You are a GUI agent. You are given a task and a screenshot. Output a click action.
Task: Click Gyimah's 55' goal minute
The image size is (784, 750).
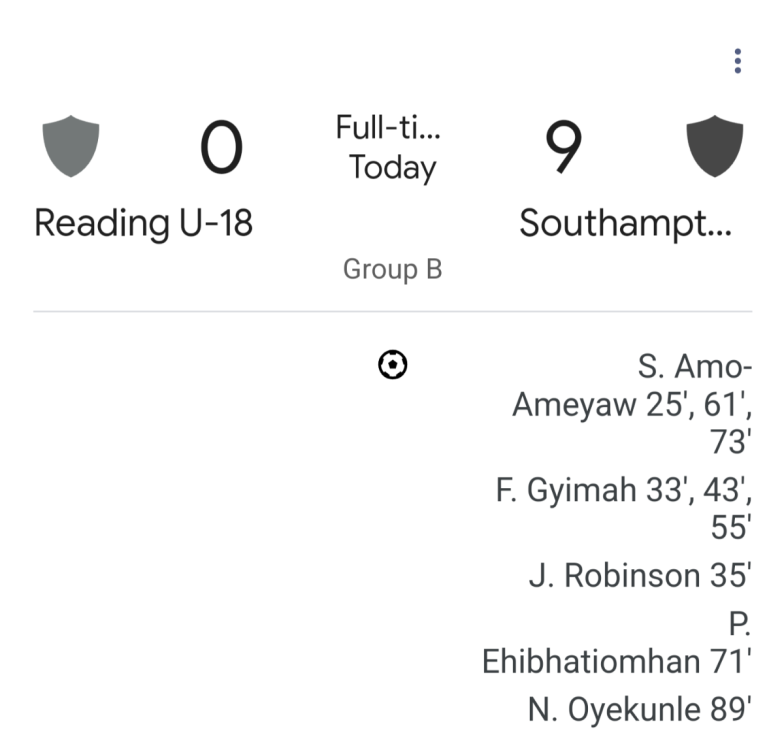point(730,528)
